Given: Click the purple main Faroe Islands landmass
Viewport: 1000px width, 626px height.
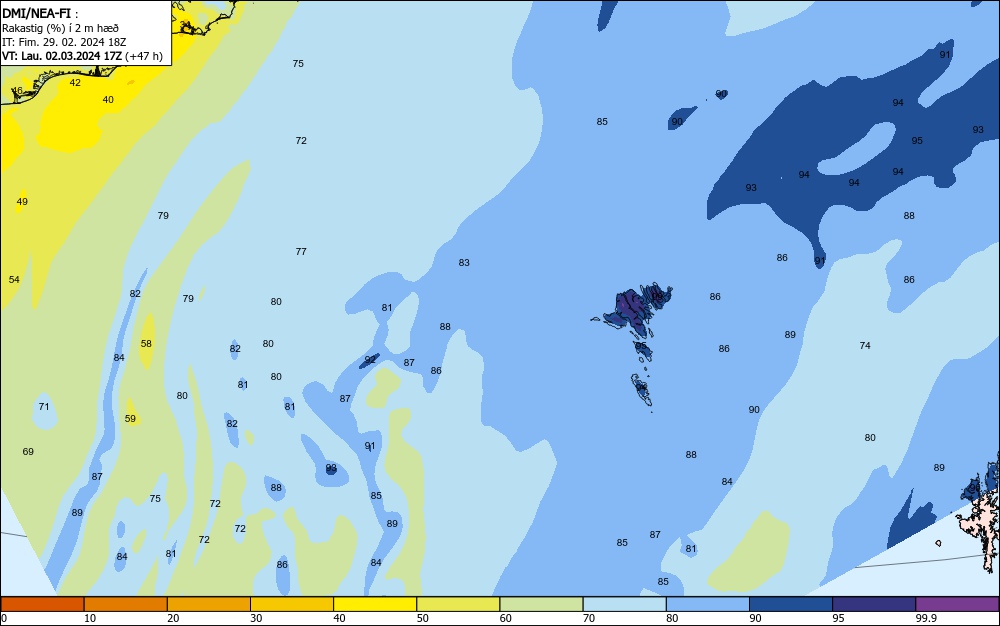Looking at the screenshot, I should tap(631, 308).
